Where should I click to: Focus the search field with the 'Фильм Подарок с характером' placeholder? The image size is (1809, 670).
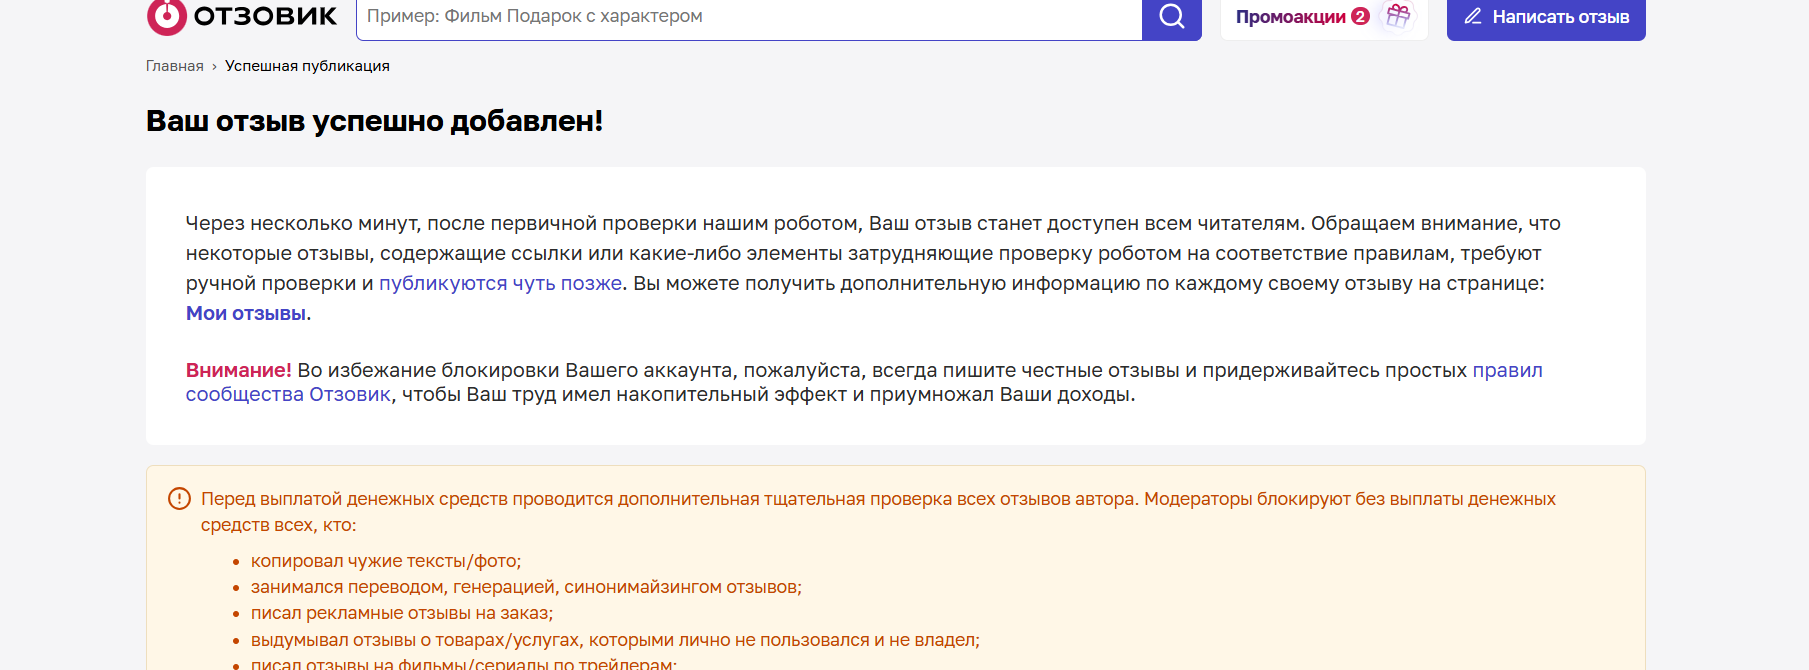(x=749, y=17)
